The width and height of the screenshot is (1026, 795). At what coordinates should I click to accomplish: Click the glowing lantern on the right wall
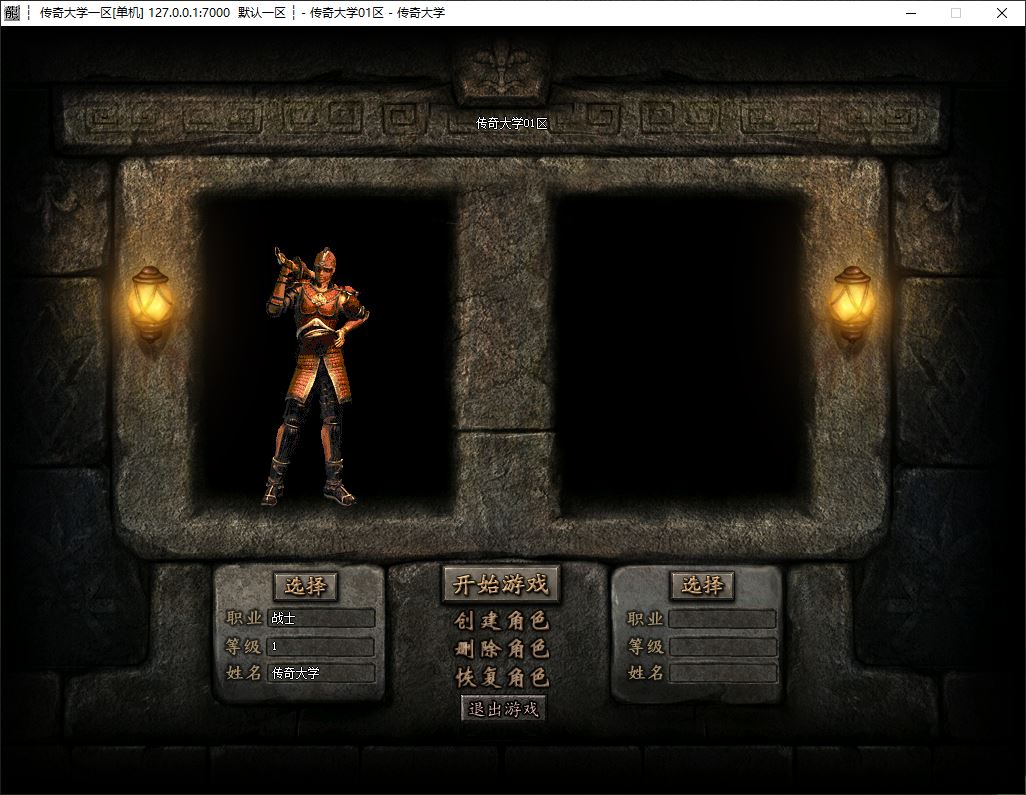click(x=852, y=303)
